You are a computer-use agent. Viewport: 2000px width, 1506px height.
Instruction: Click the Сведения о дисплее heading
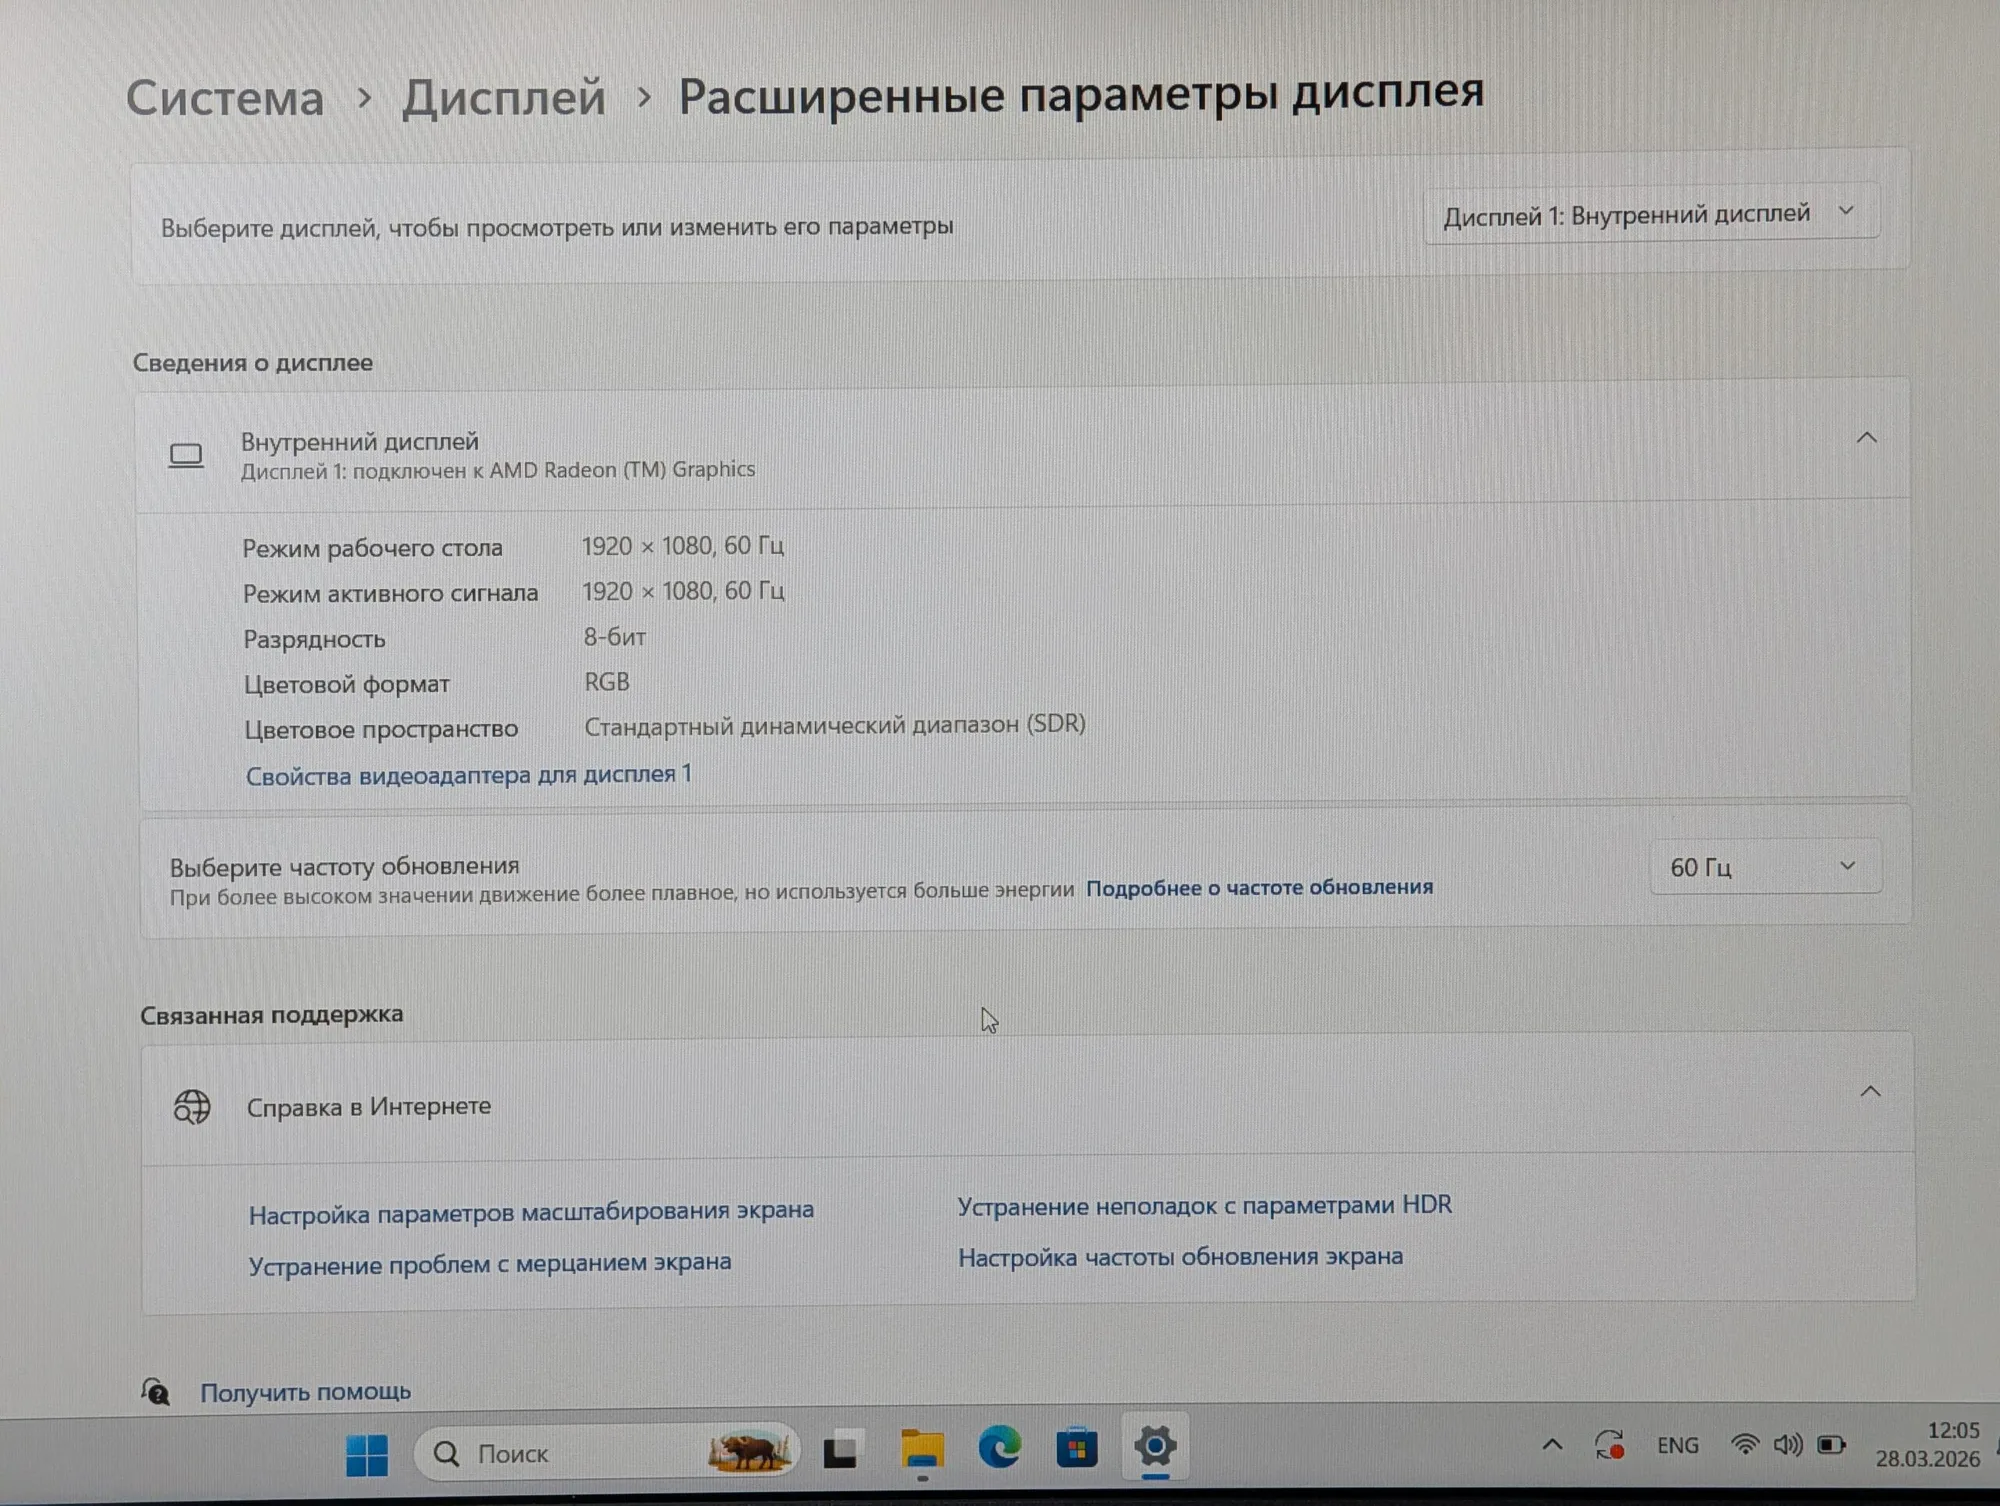click(253, 362)
